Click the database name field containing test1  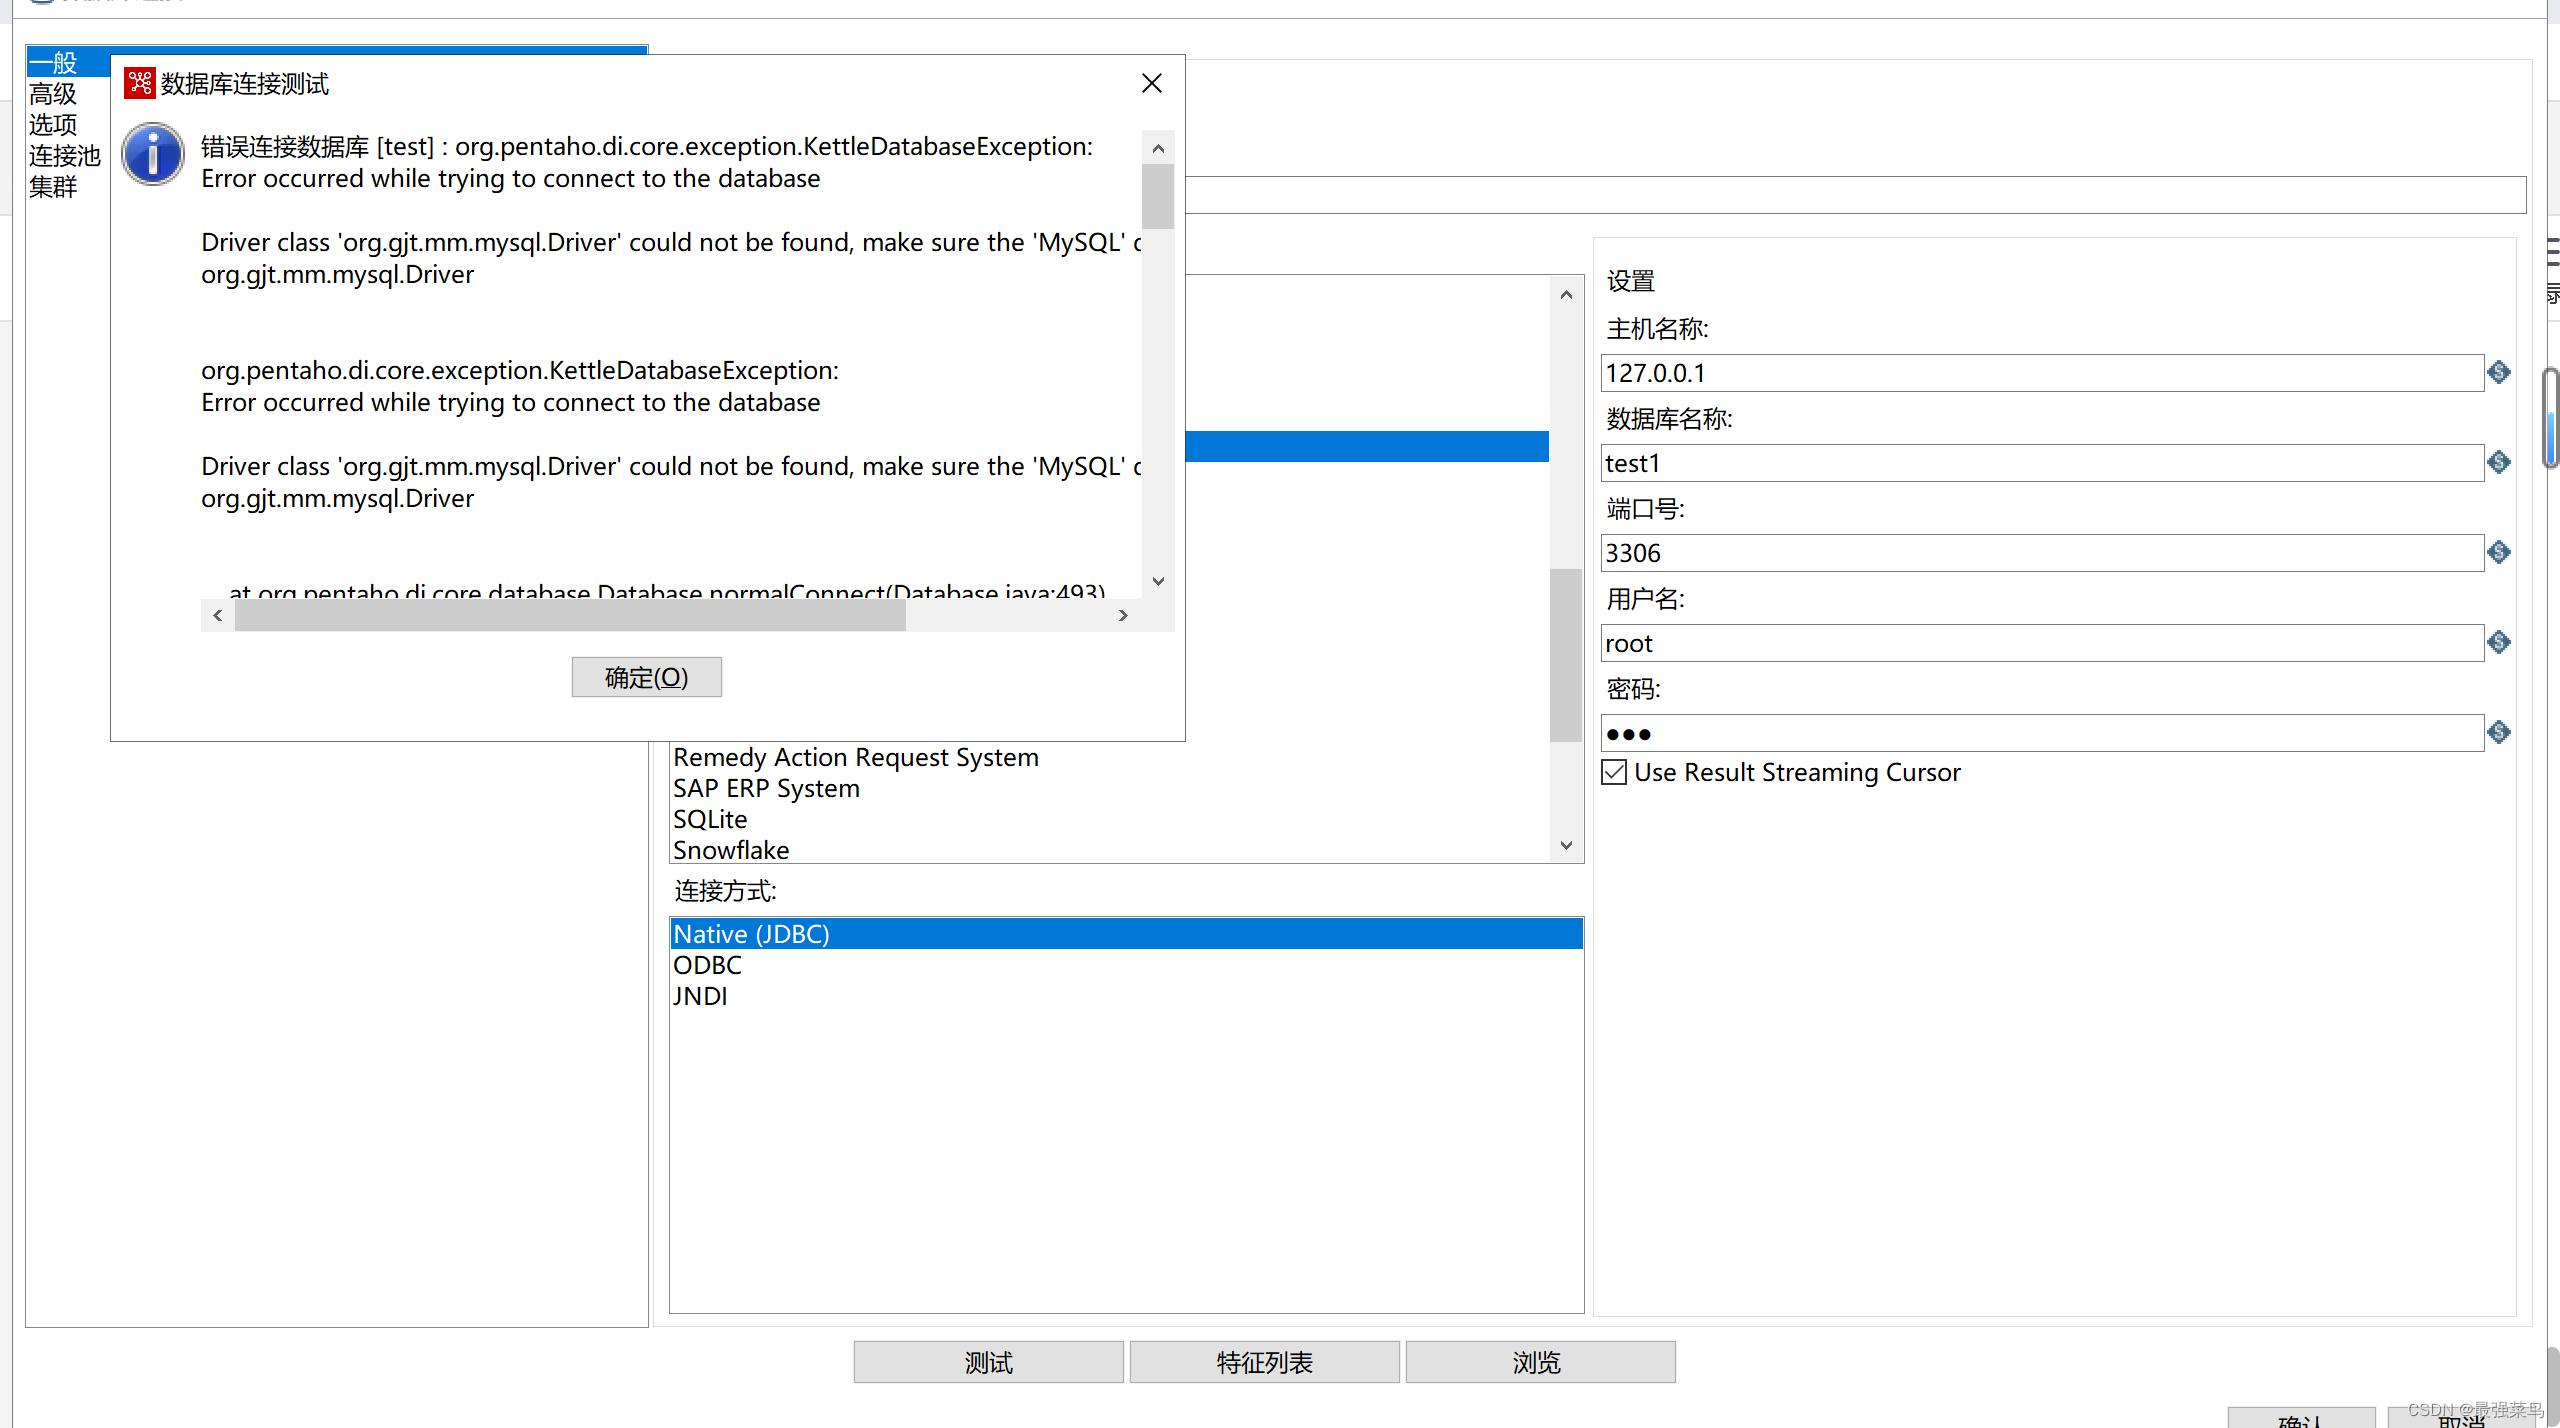(2042, 463)
